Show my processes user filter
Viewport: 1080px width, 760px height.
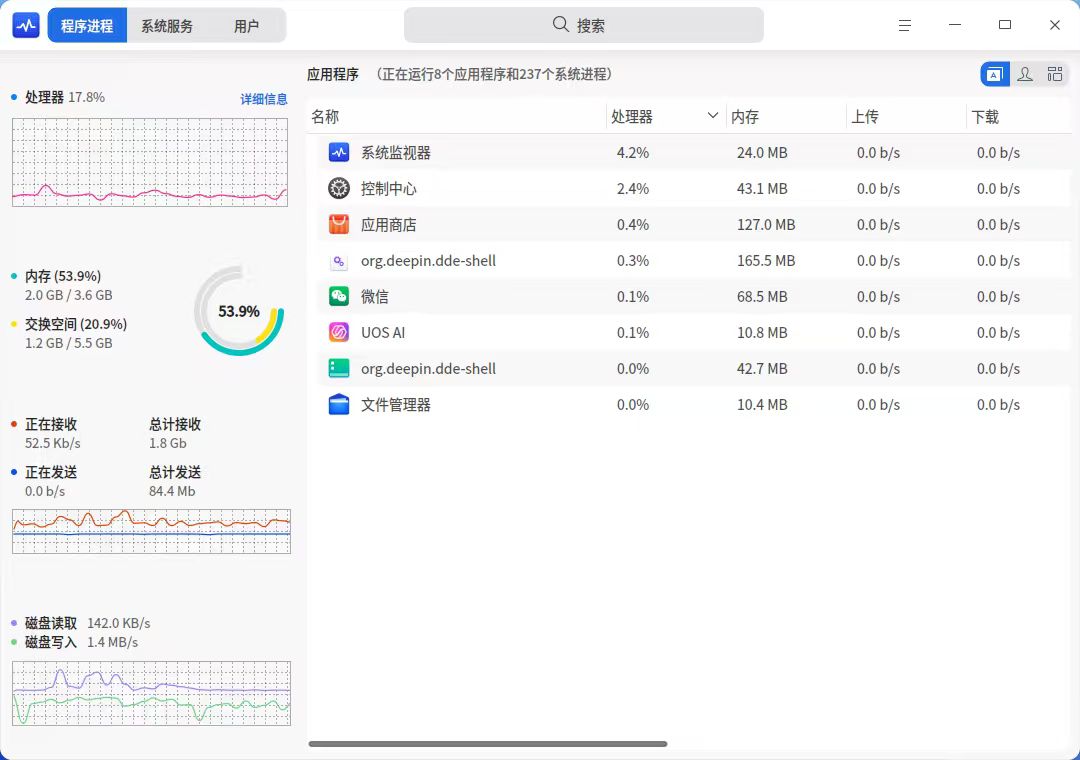coord(1025,74)
